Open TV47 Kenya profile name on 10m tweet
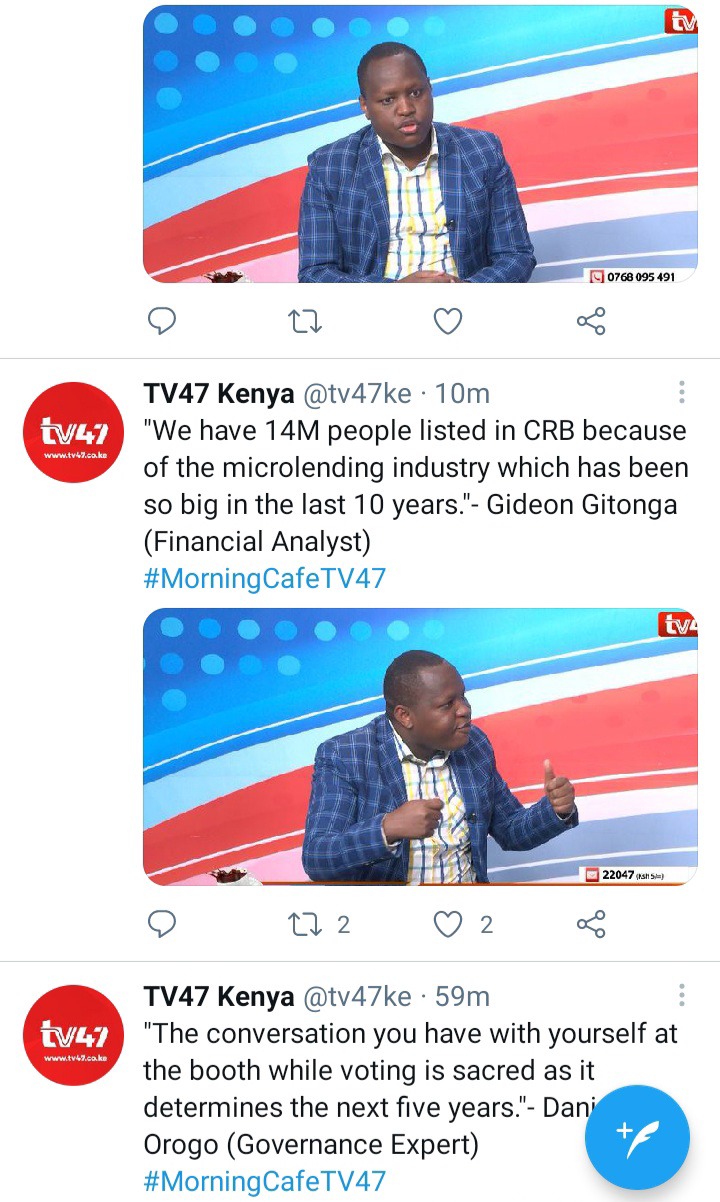Viewport: 720px width, 1202px height. (x=219, y=393)
